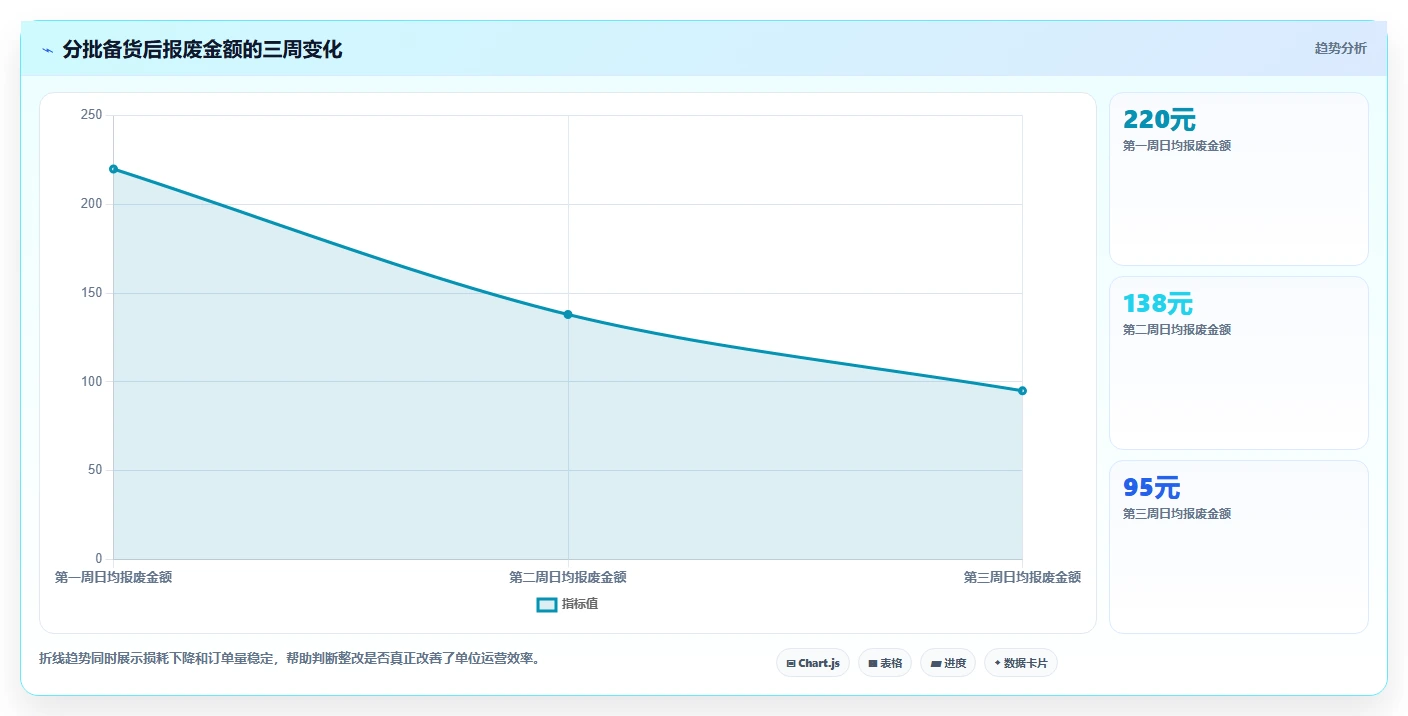Open the 138元 metric card
Image resolution: width=1408 pixels, height=716 pixels.
click(1239, 363)
